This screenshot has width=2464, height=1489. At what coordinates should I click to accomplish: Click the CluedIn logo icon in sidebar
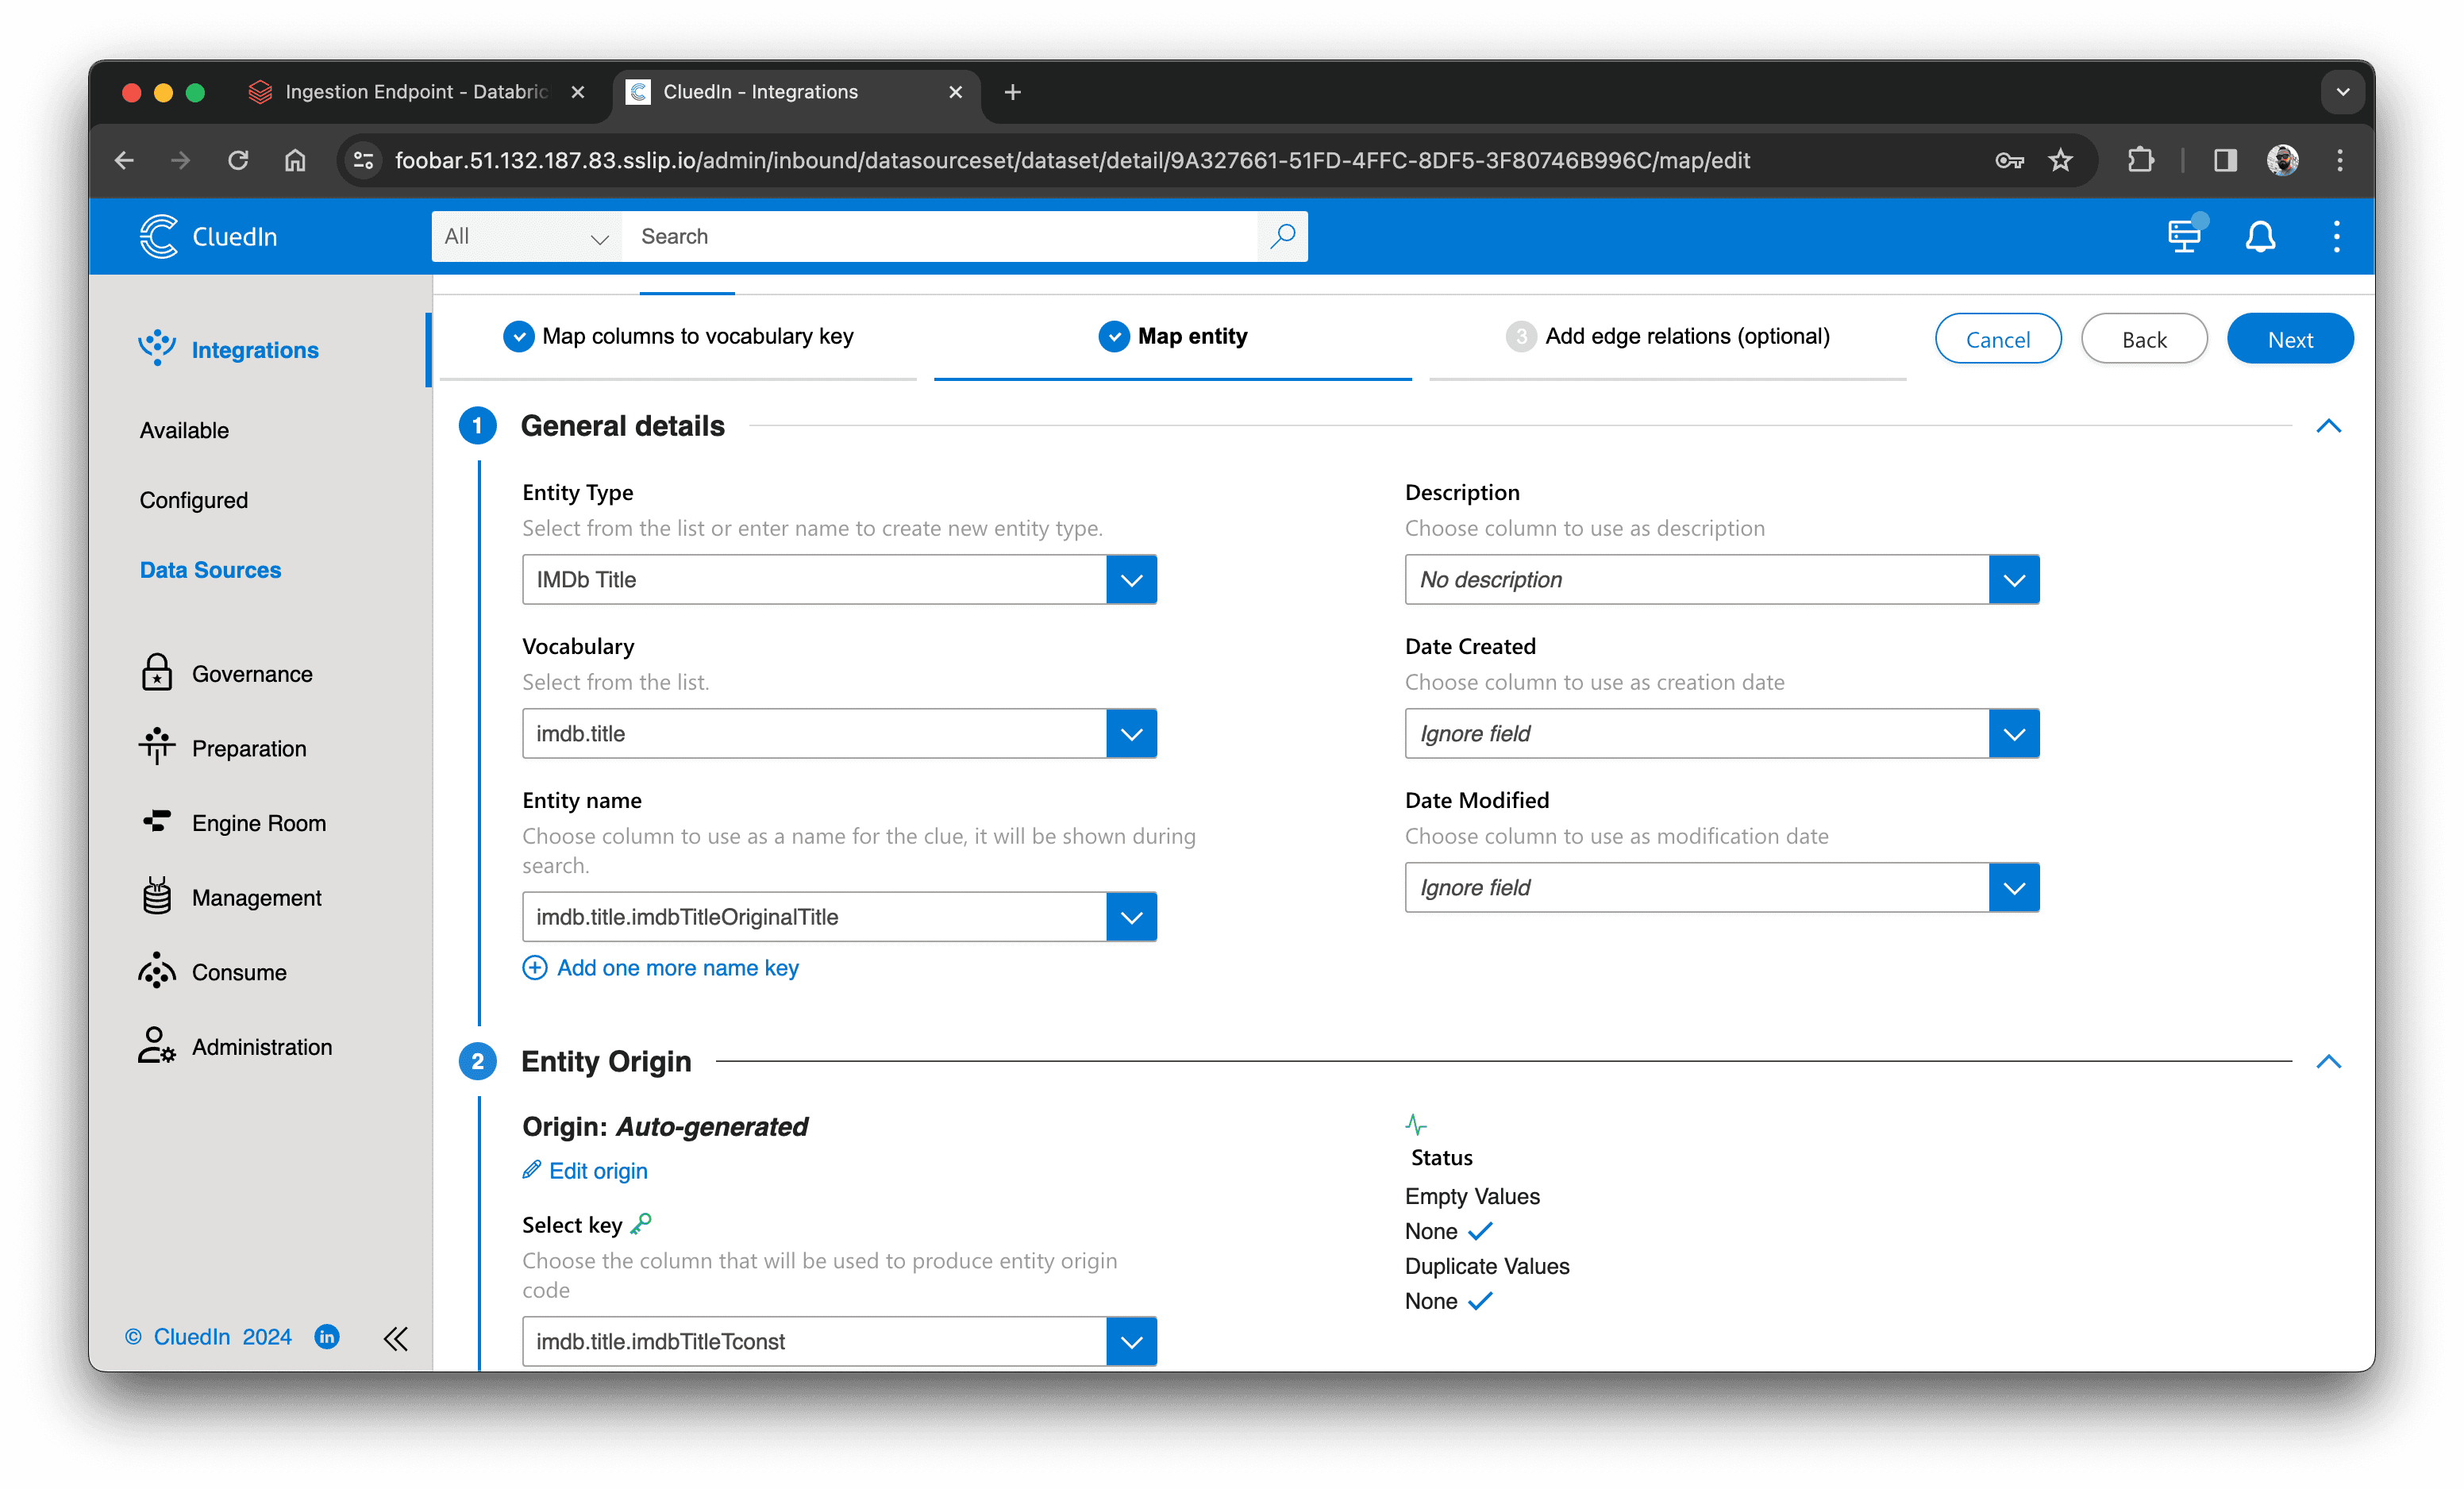(x=160, y=236)
